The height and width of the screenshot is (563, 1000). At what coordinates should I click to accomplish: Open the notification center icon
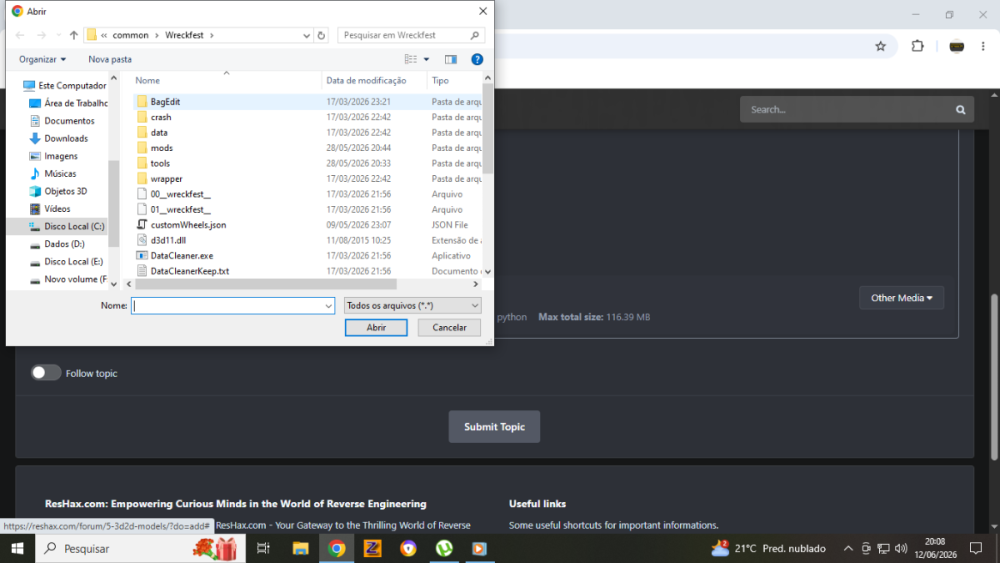(x=976, y=548)
